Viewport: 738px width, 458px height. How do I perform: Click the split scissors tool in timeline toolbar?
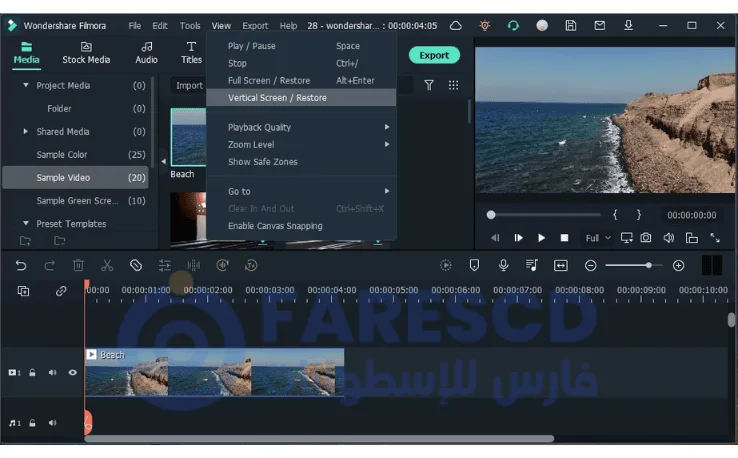click(x=107, y=265)
